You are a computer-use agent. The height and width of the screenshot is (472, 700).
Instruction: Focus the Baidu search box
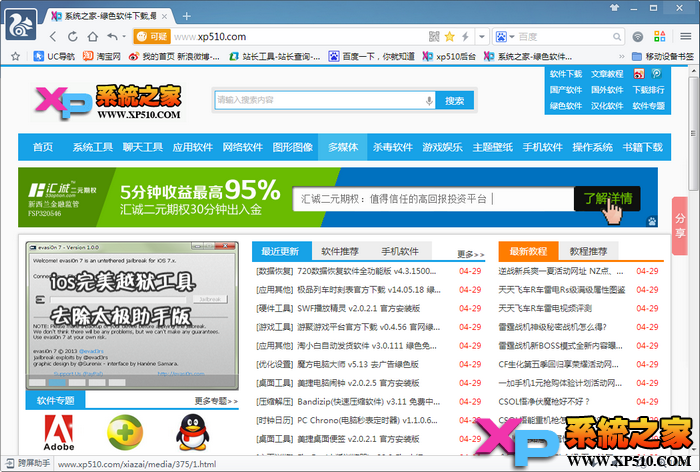pyautogui.click(x=565, y=37)
